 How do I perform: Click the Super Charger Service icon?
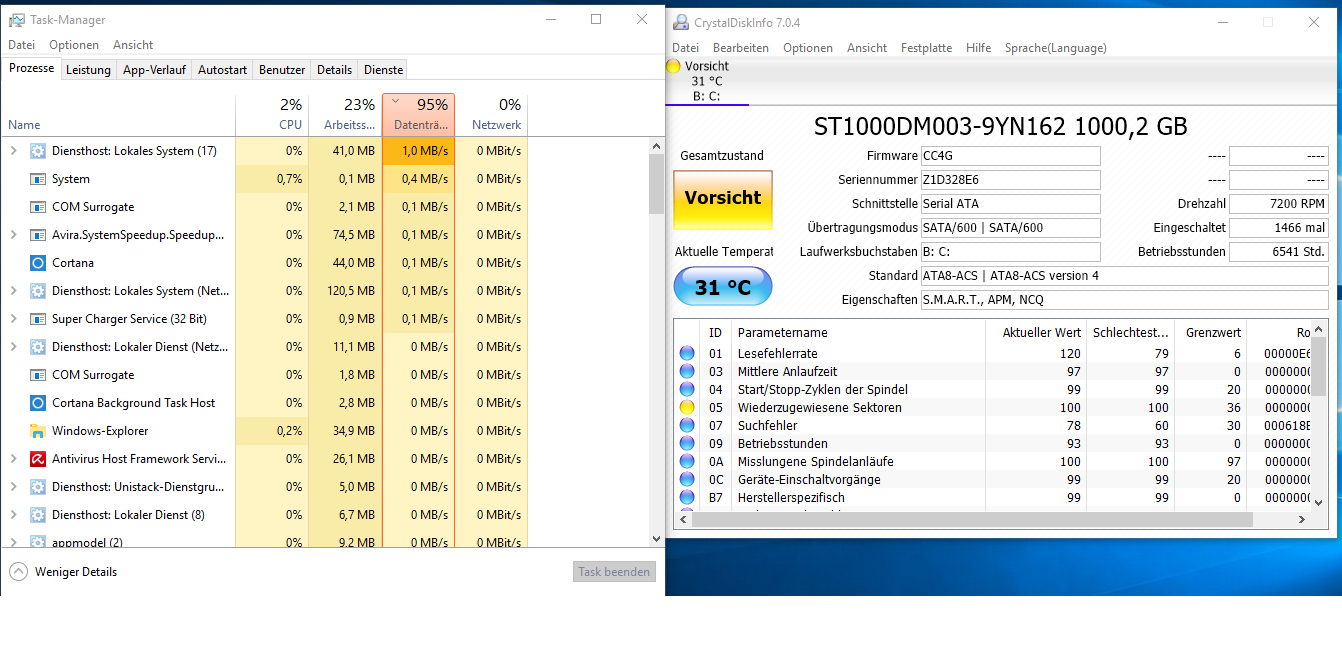[x=38, y=319]
